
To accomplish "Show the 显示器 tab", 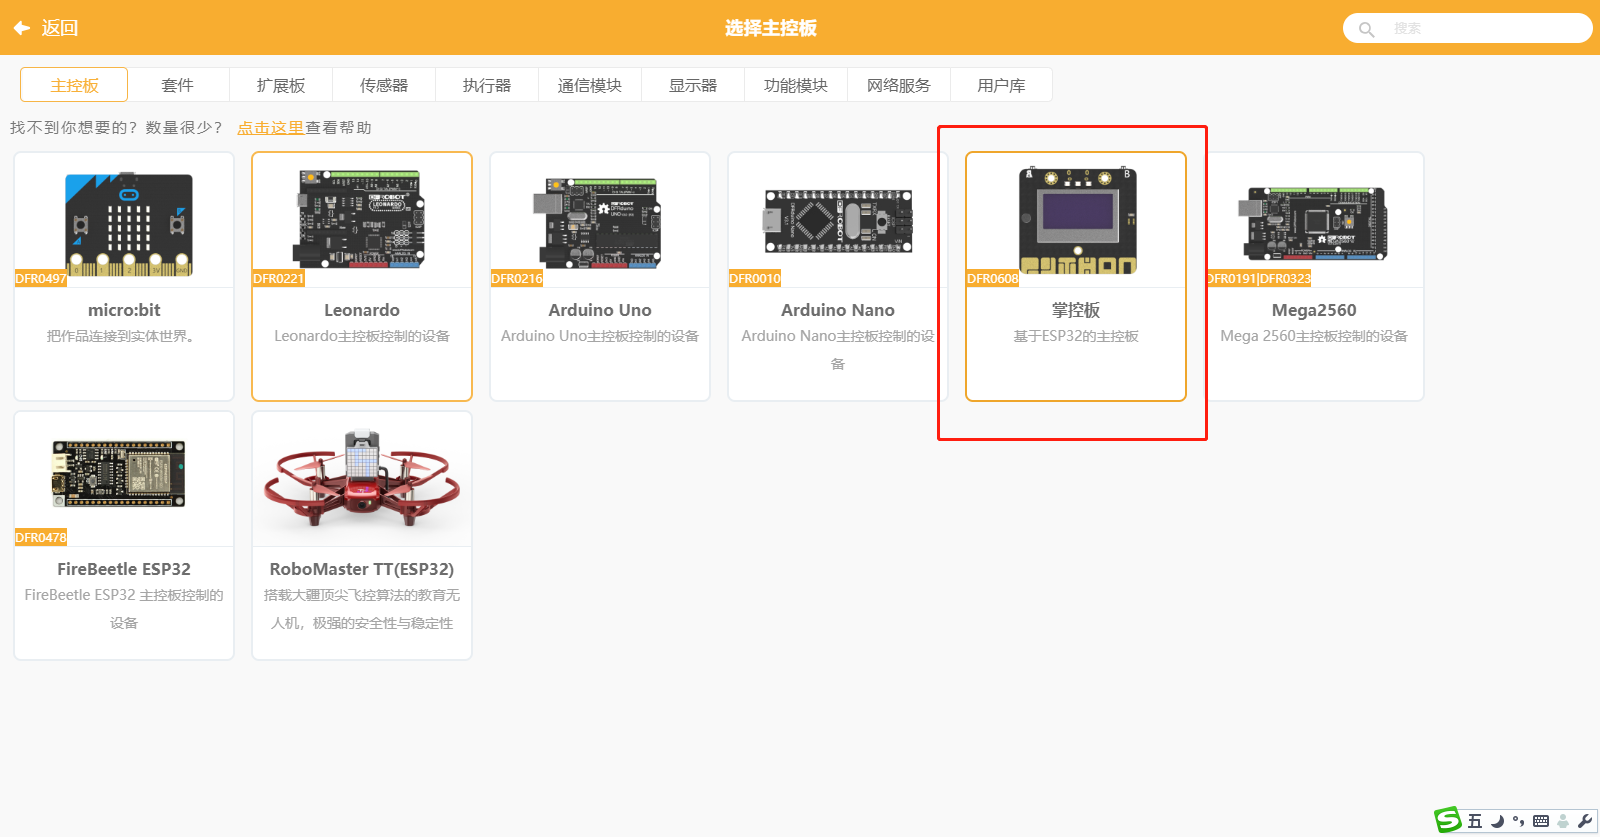I will pyautogui.click(x=693, y=85).
